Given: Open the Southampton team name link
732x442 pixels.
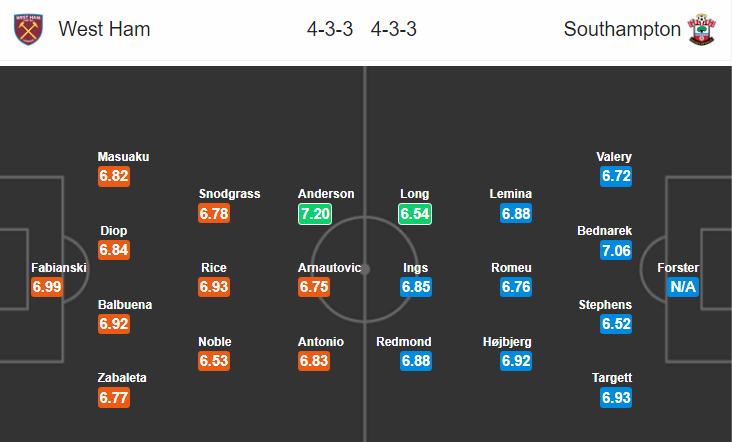Looking at the screenshot, I should (x=622, y=29).
